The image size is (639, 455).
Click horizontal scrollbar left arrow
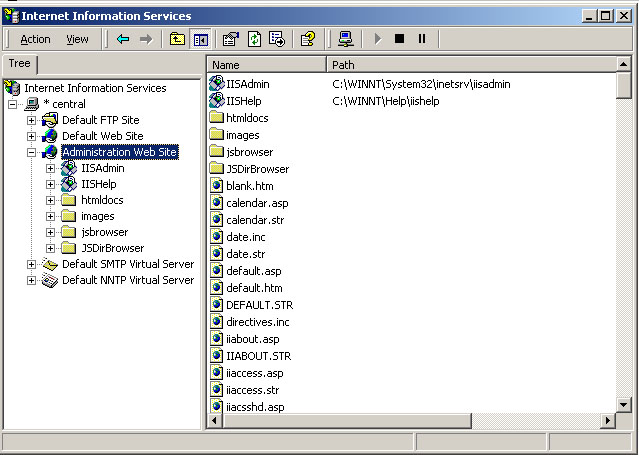pos(215,420)
